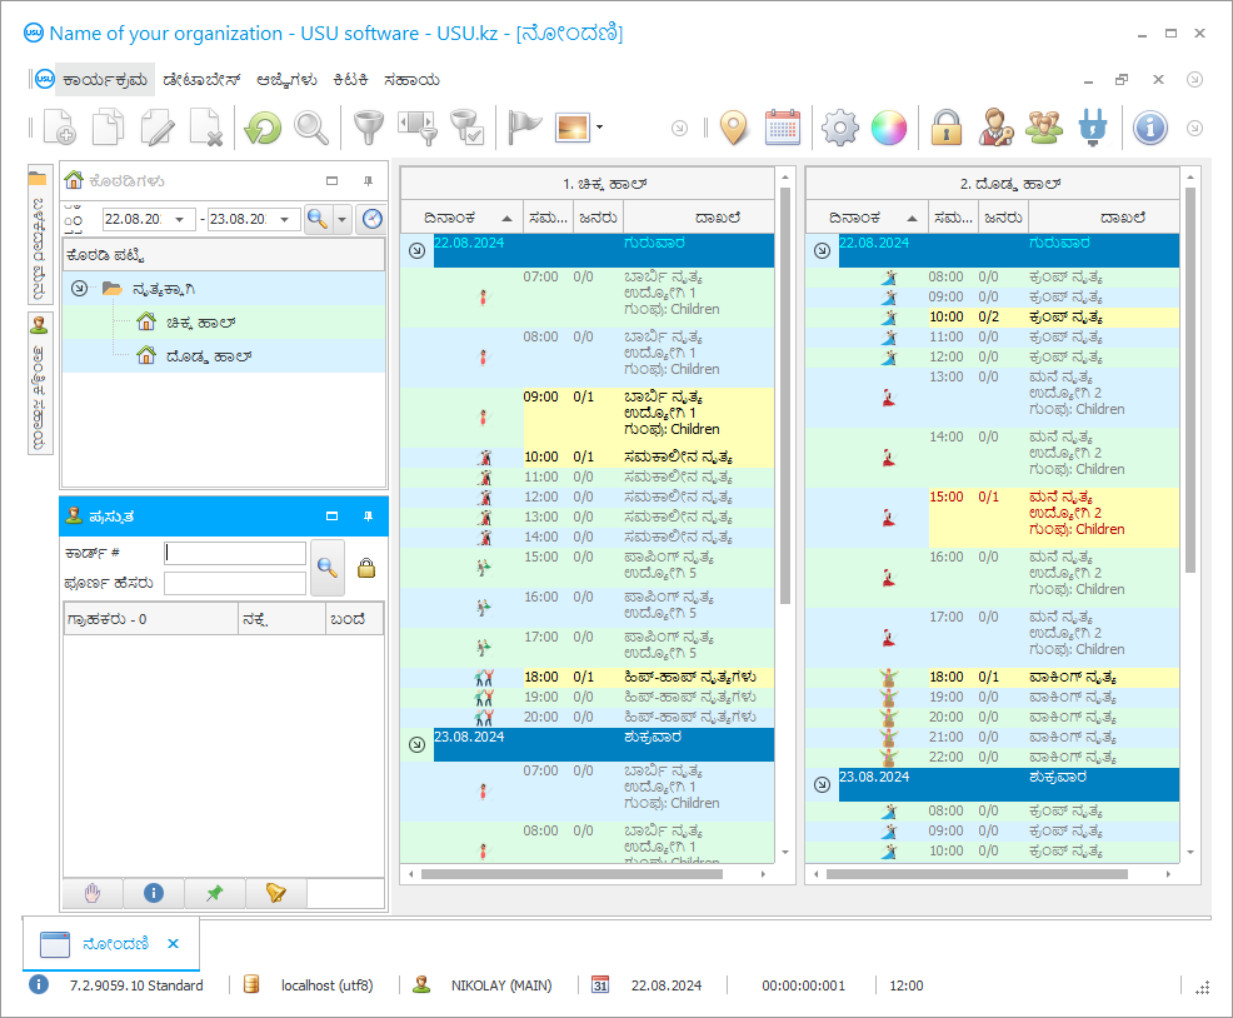Open the image icon dropdown arrow

click(x=599, y=128)
